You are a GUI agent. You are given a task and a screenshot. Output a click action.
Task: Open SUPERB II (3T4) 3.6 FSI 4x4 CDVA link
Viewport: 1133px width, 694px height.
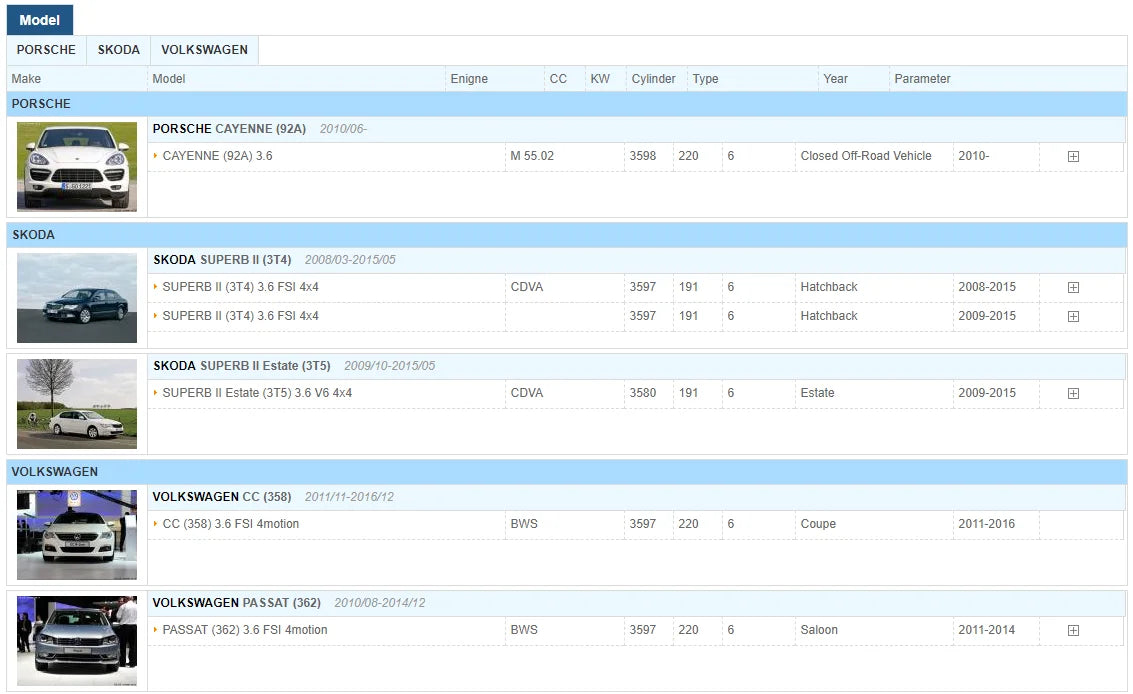[241, 287]
